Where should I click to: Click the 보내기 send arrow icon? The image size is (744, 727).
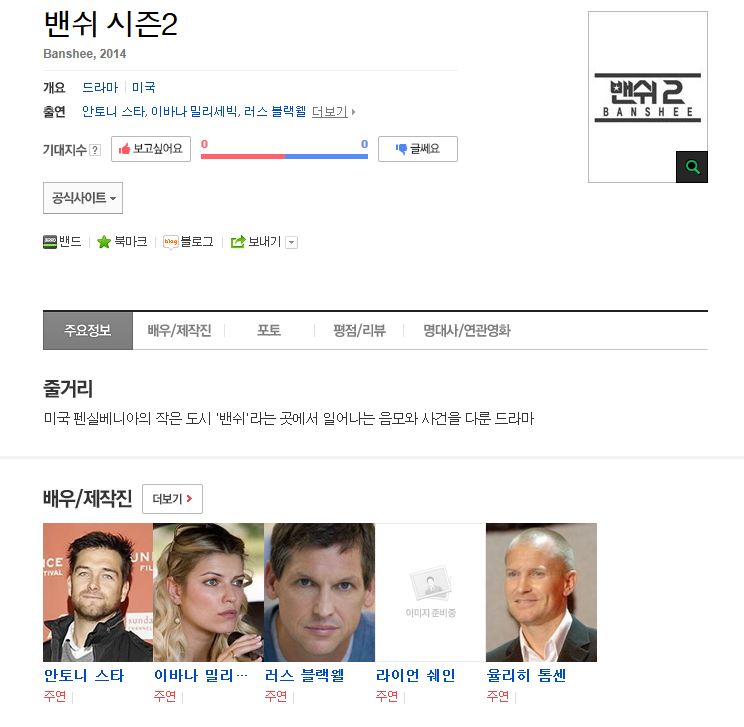click(238, 242)
